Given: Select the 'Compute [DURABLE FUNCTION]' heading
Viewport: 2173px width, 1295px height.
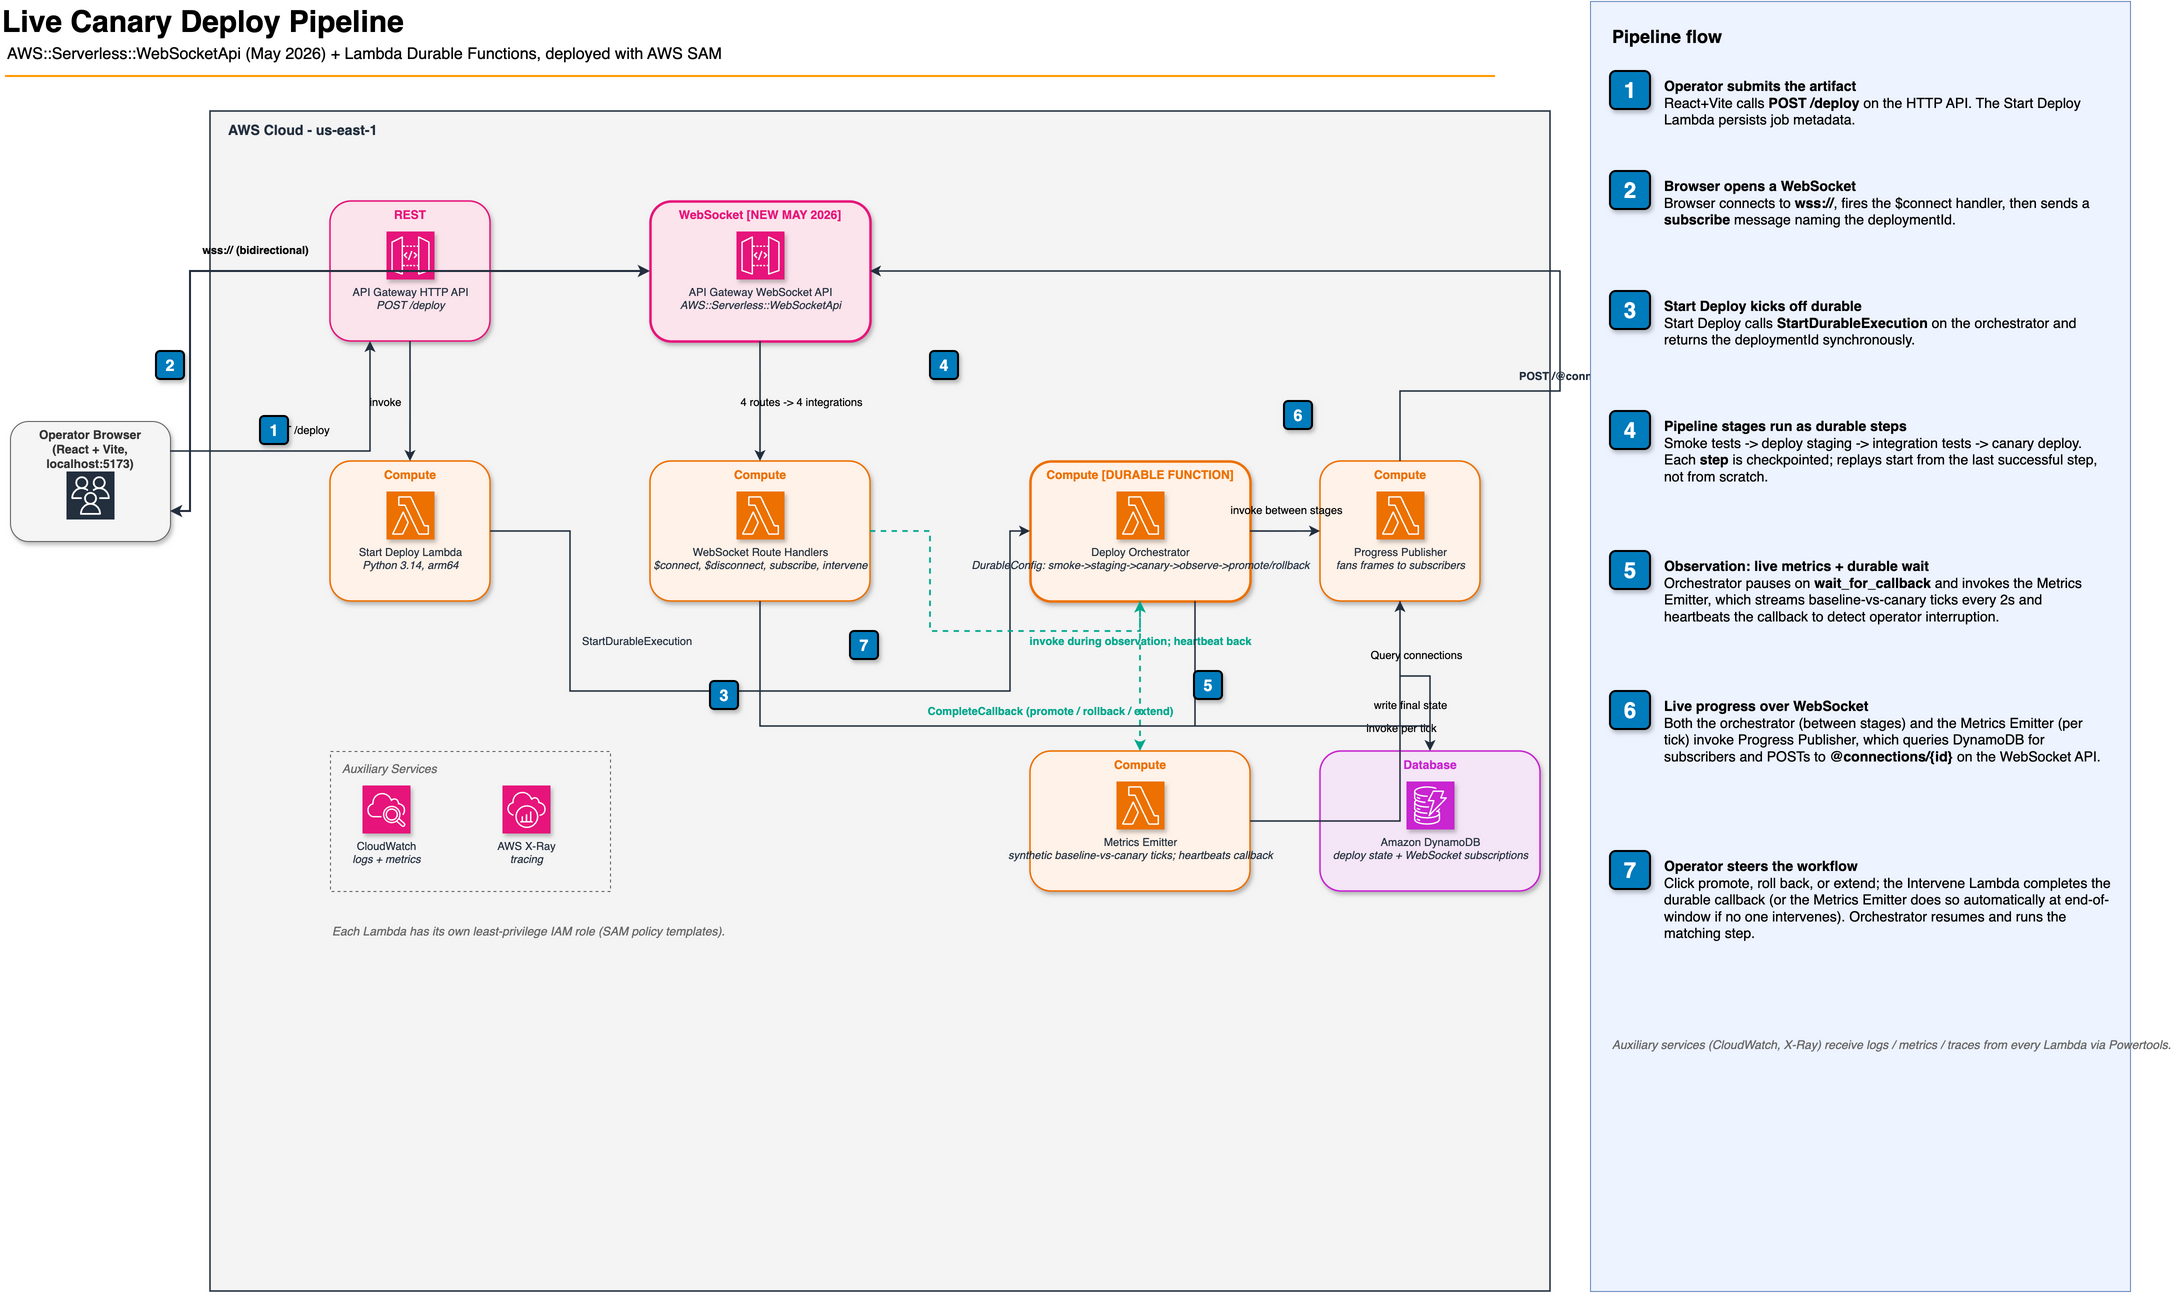Looking at the screenshot, I should pos(1140,475).
